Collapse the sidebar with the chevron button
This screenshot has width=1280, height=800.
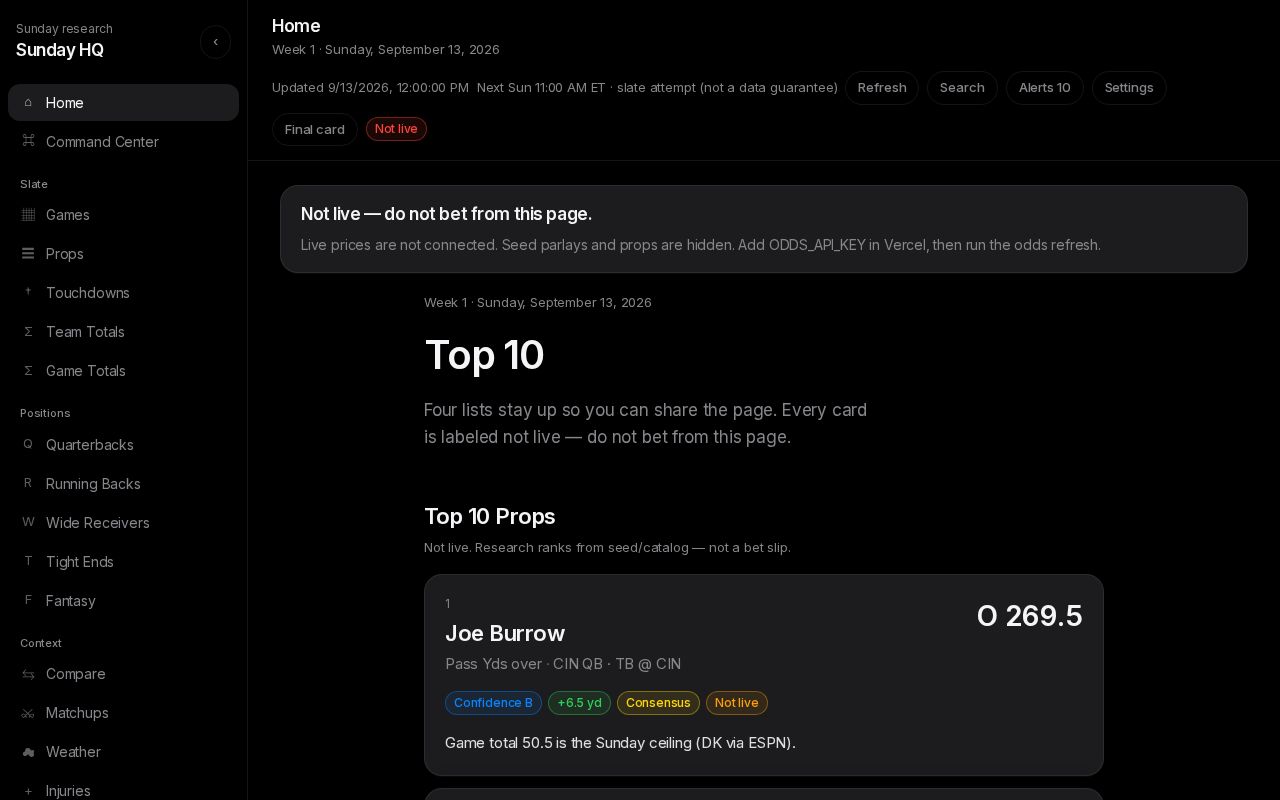point(216,42)
